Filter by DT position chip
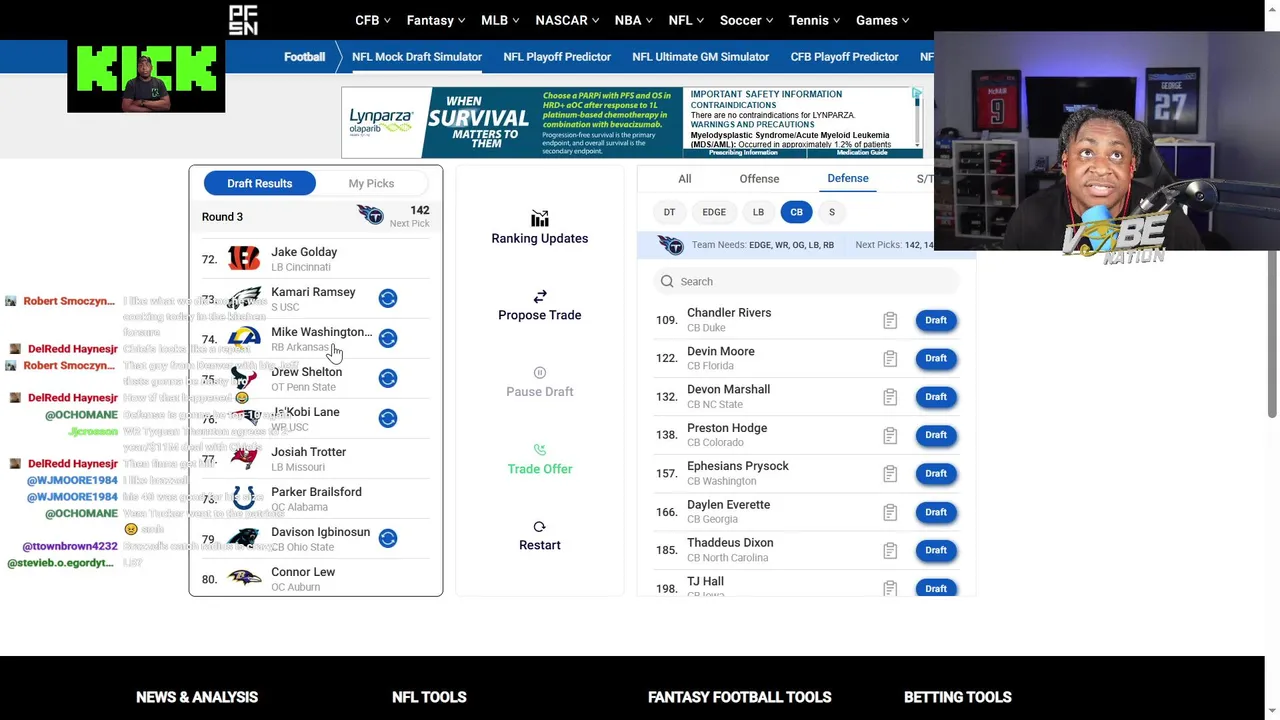This screenshot has height=720, width=1280. click(670, 212)
